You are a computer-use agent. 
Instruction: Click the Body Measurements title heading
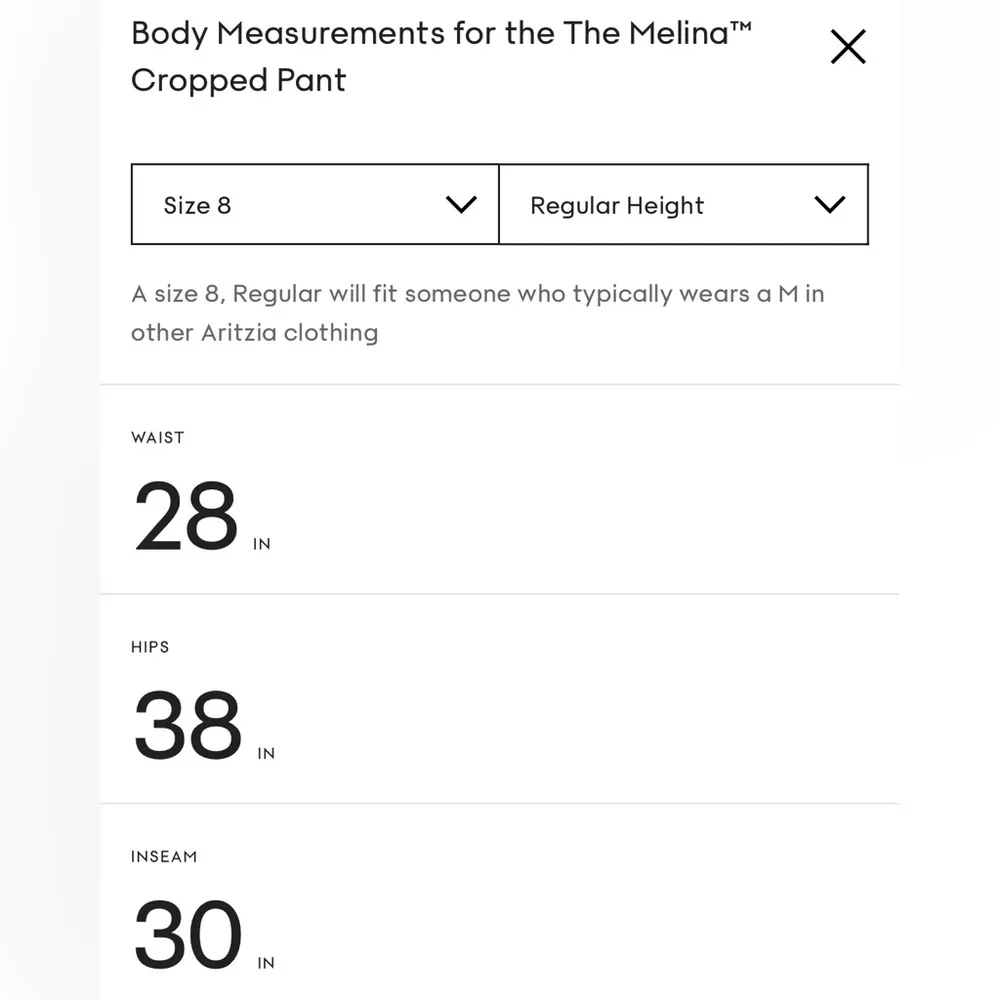(441, 34)
